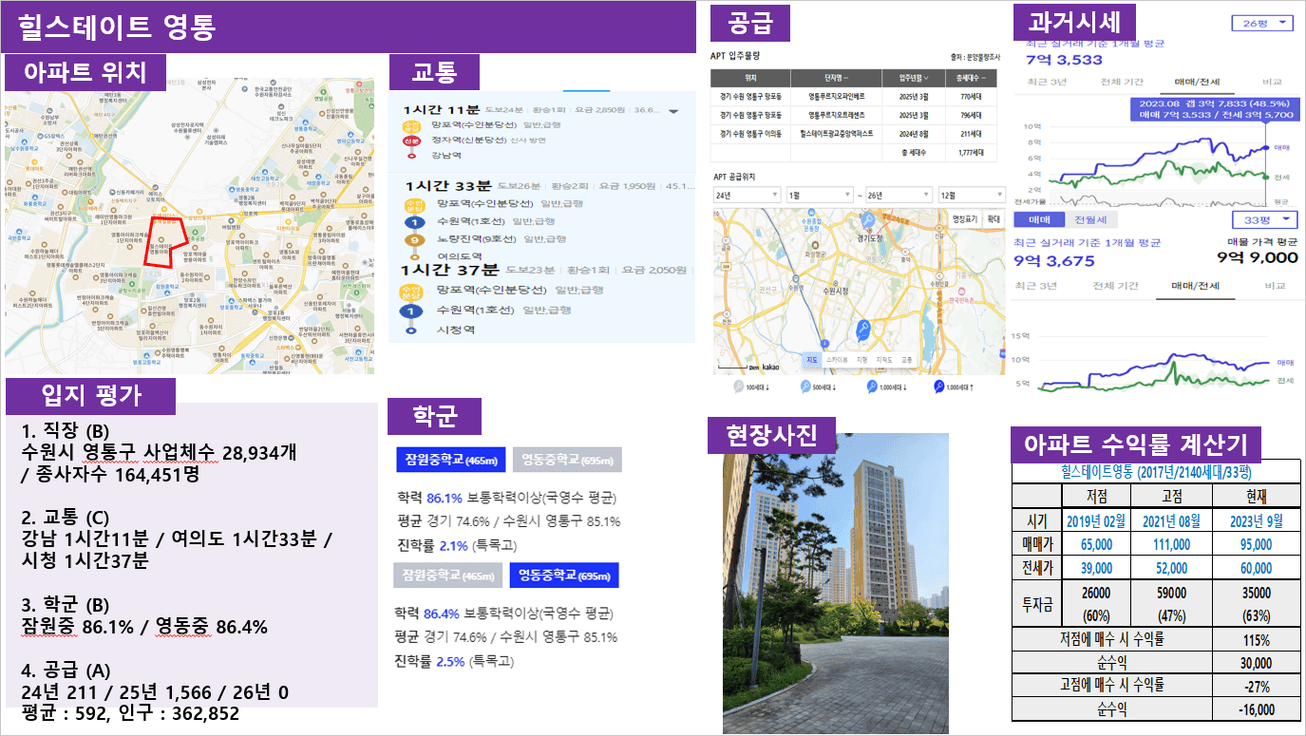Click the 1,000세대 ↑ legend pin icon

pyautogui.click(x=939, y=386)
